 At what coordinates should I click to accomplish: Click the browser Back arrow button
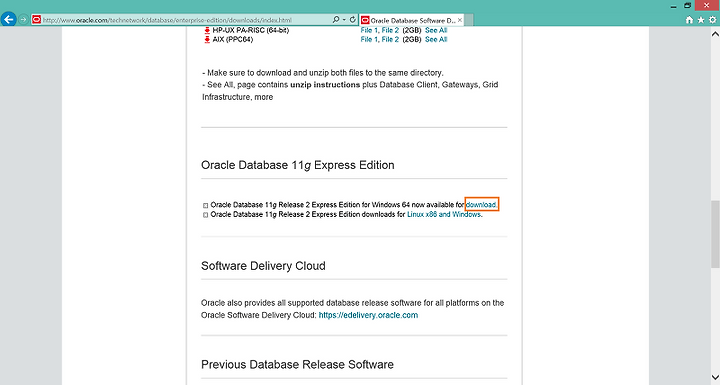click(9, 19)
